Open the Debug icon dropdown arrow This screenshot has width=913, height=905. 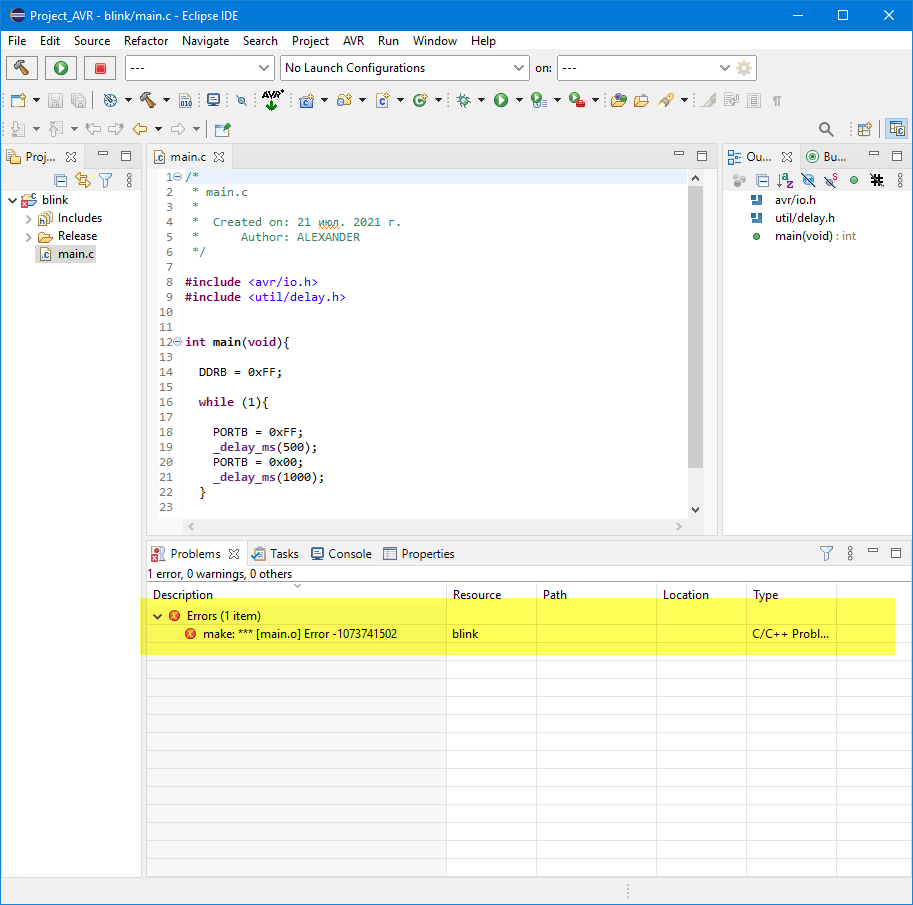(481, 100)
